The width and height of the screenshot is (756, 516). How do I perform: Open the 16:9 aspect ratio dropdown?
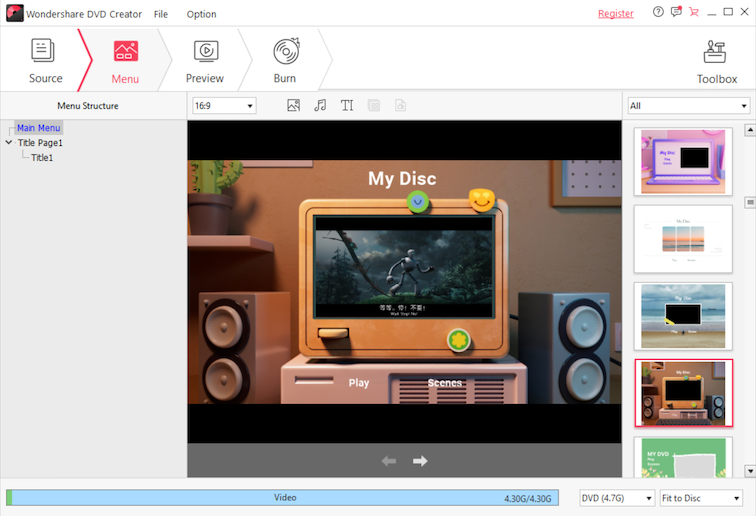(224, 106)
